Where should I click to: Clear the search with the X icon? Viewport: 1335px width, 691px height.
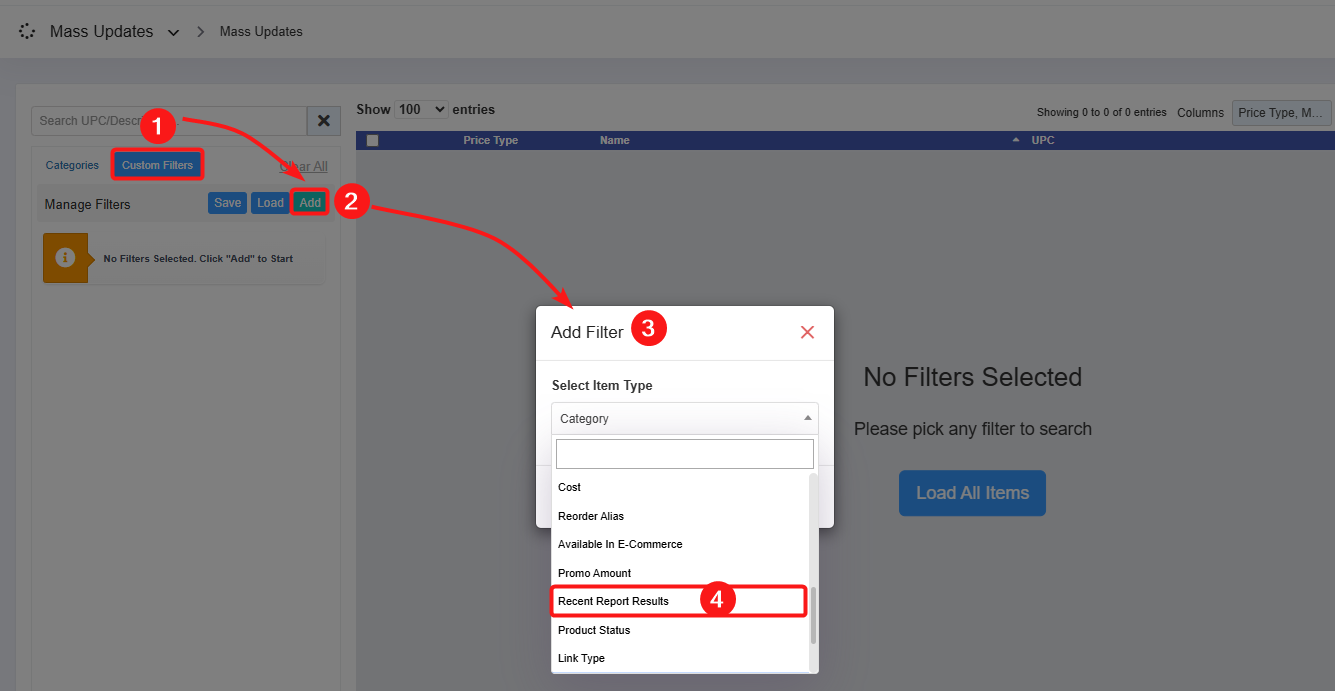click(323, 121)
